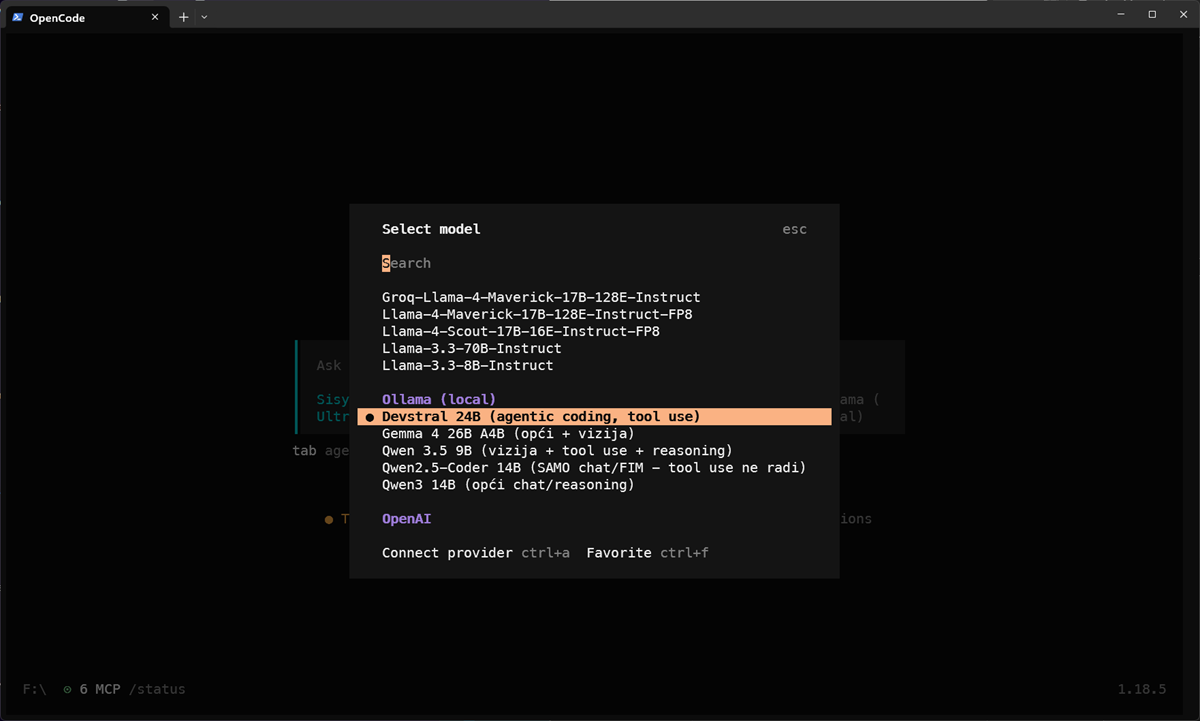The width and height of the screenshot is (1200, 721).
Task: Select the Qwen3 14B model
Action: (508, 484)
